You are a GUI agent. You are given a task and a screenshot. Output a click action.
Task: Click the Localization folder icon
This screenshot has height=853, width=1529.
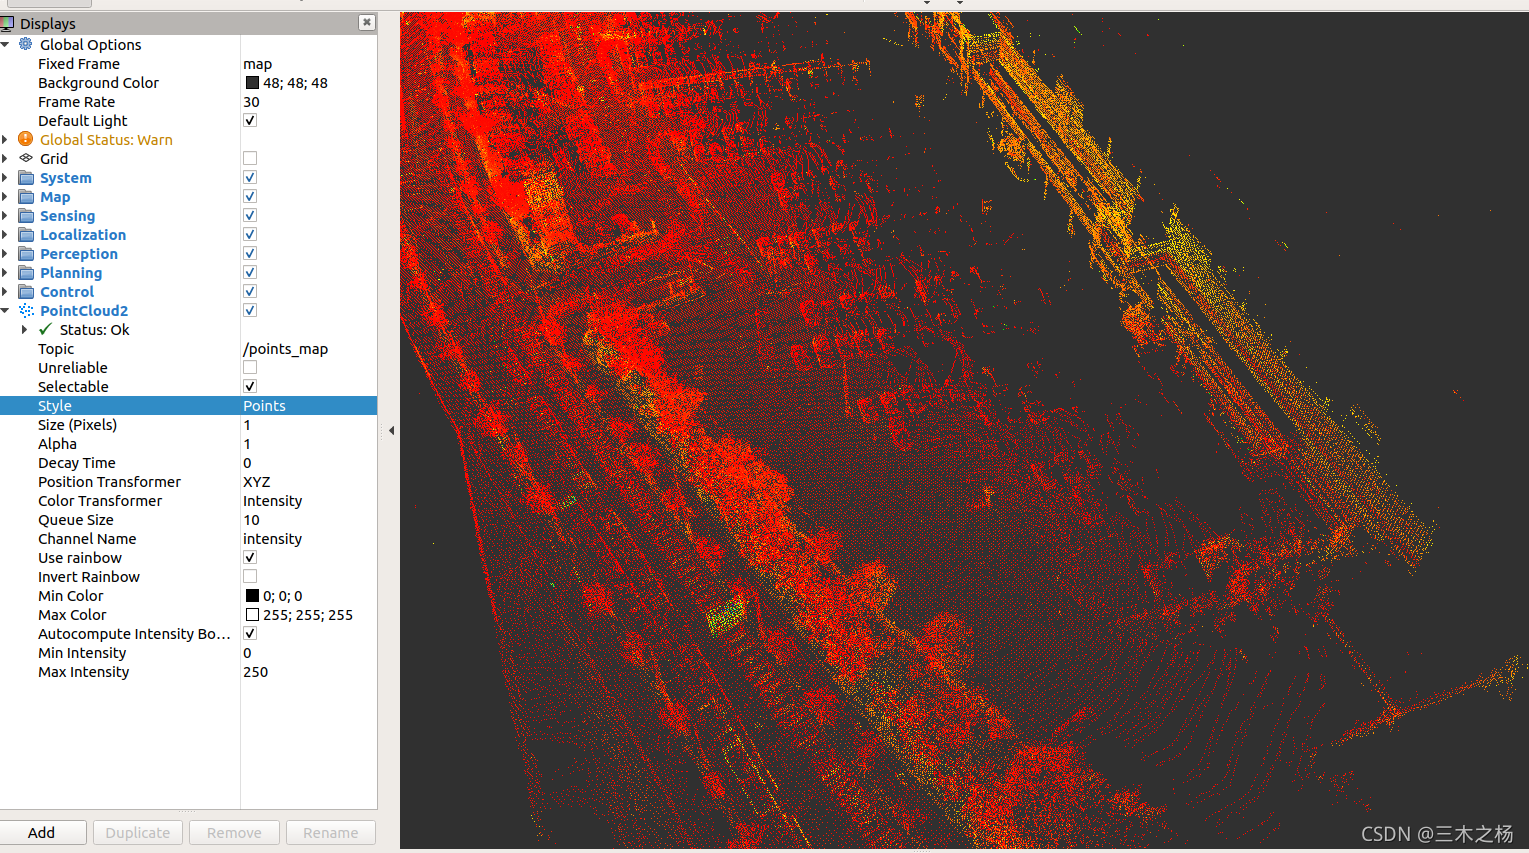[26, 234]
